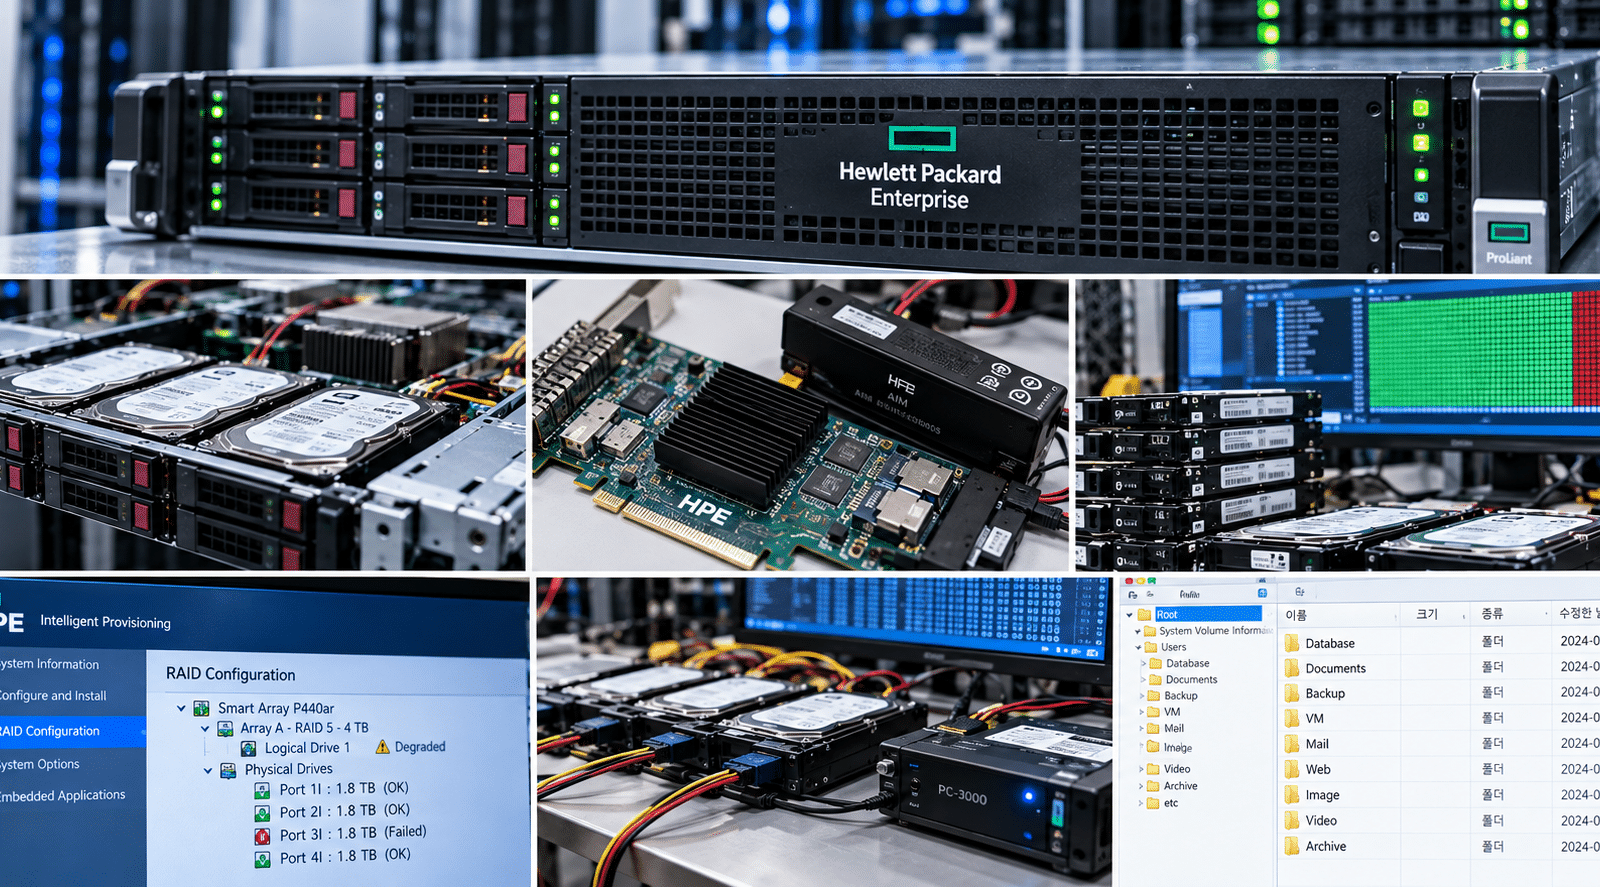The height and width of the screenshot is (887, 1600).
Task: Expand the Database tree folder
Action: (x=1143, y=663)
